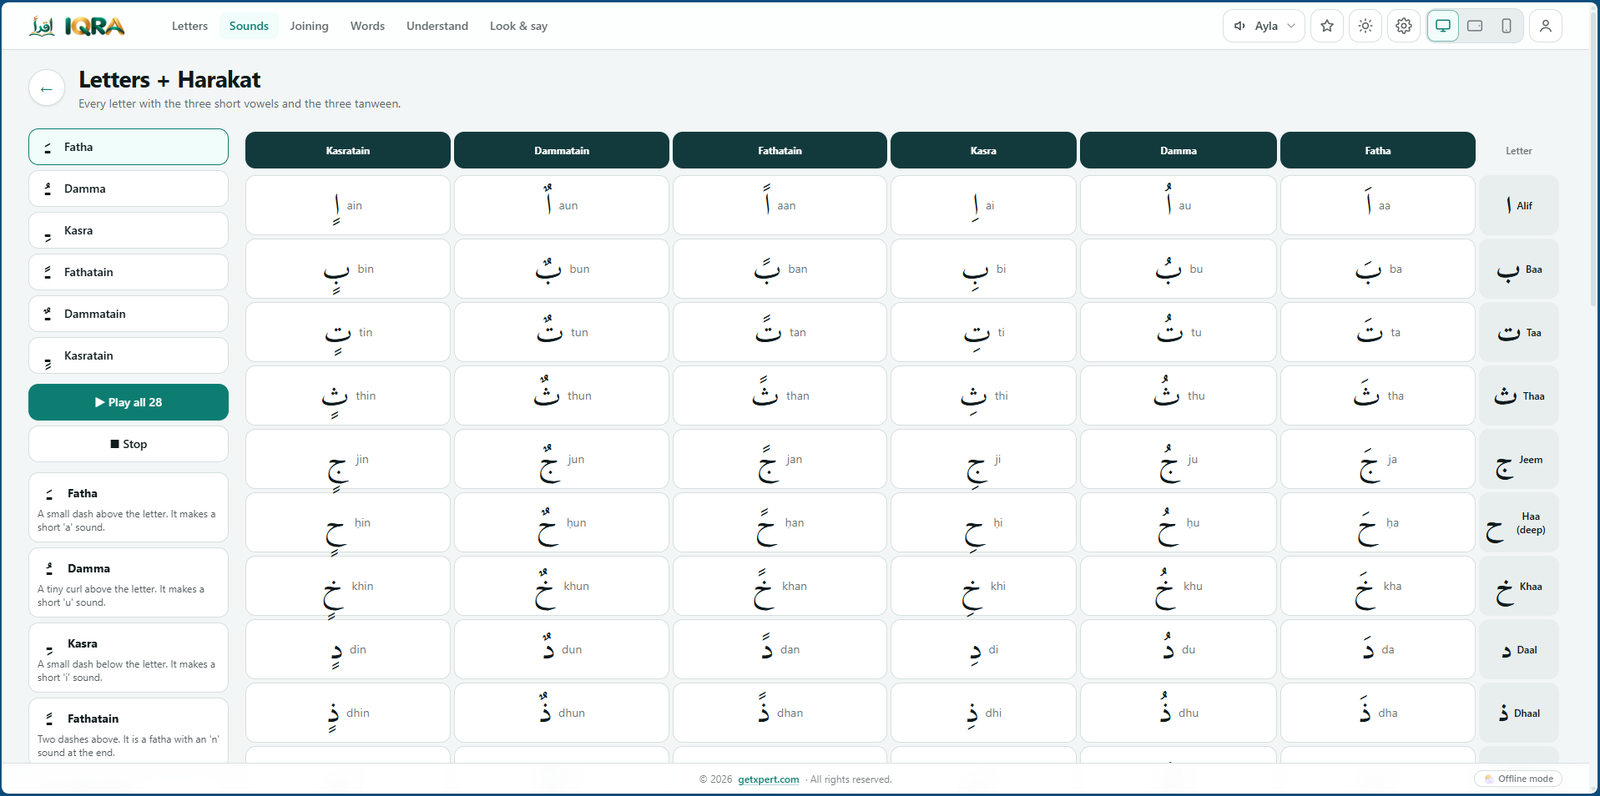Open the Letters menu
This screenshot has height=796, width=1600.
[190, 26]
